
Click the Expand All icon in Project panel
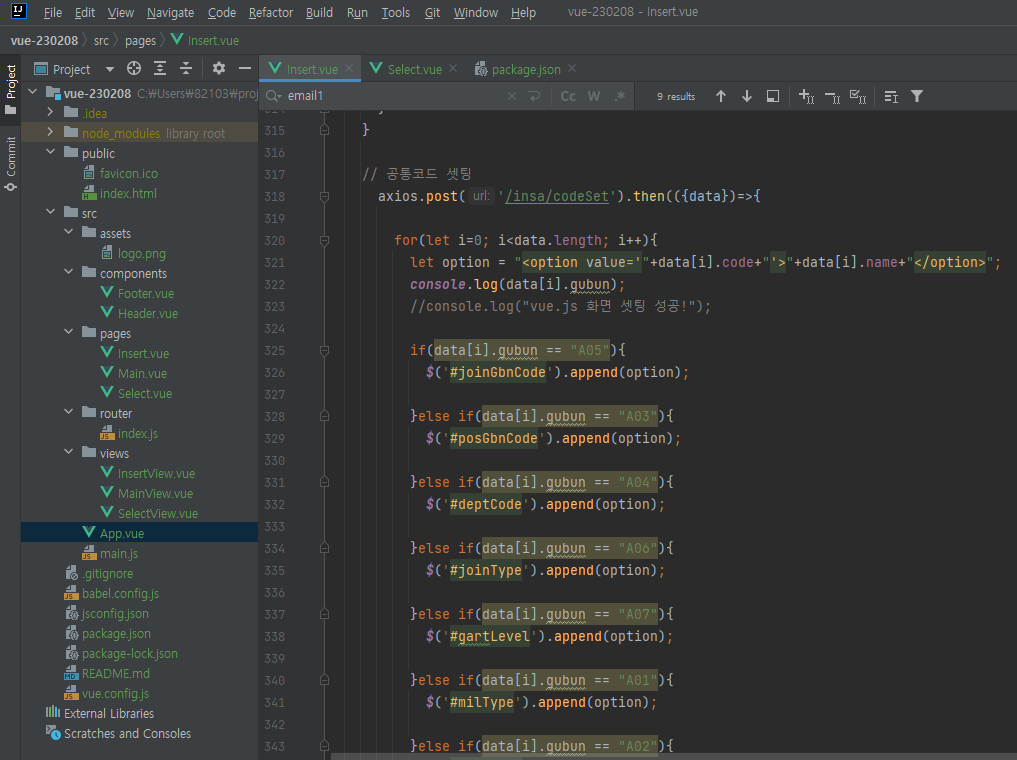point(160,69)
